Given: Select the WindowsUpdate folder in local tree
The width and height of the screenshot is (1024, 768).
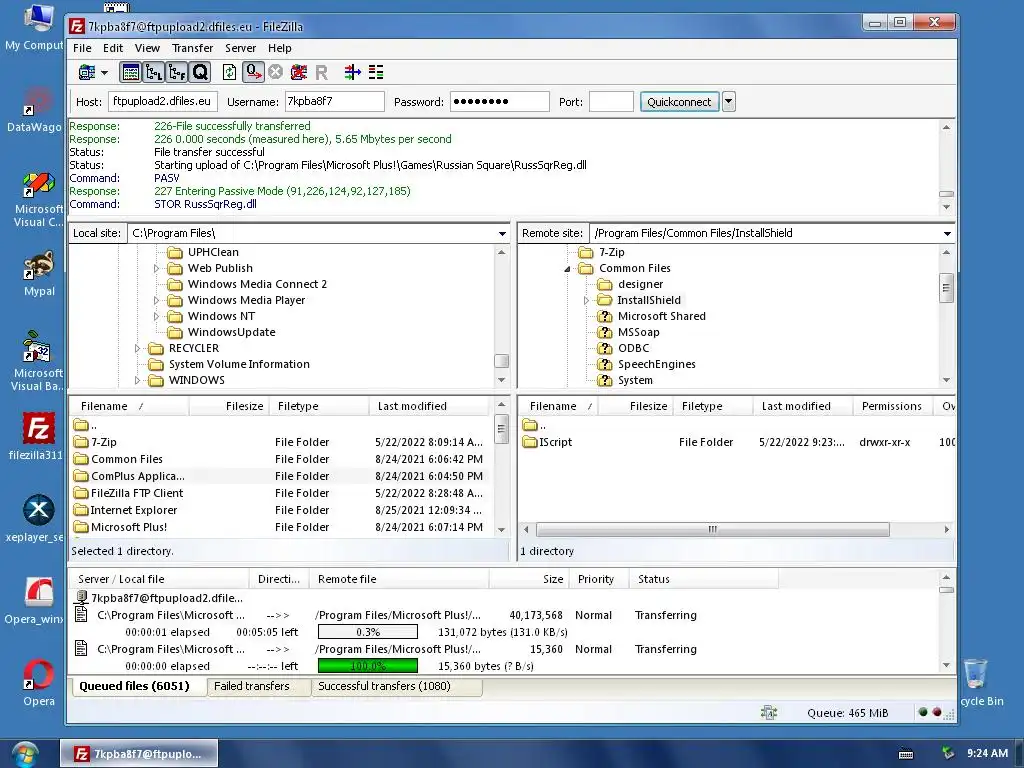Looking at the screenshot, I should pyautogui.click(x=231, y=332).
